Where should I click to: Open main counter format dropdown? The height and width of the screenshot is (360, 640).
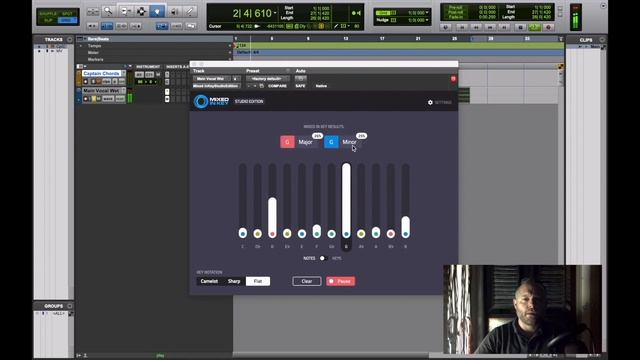[275, 13]
